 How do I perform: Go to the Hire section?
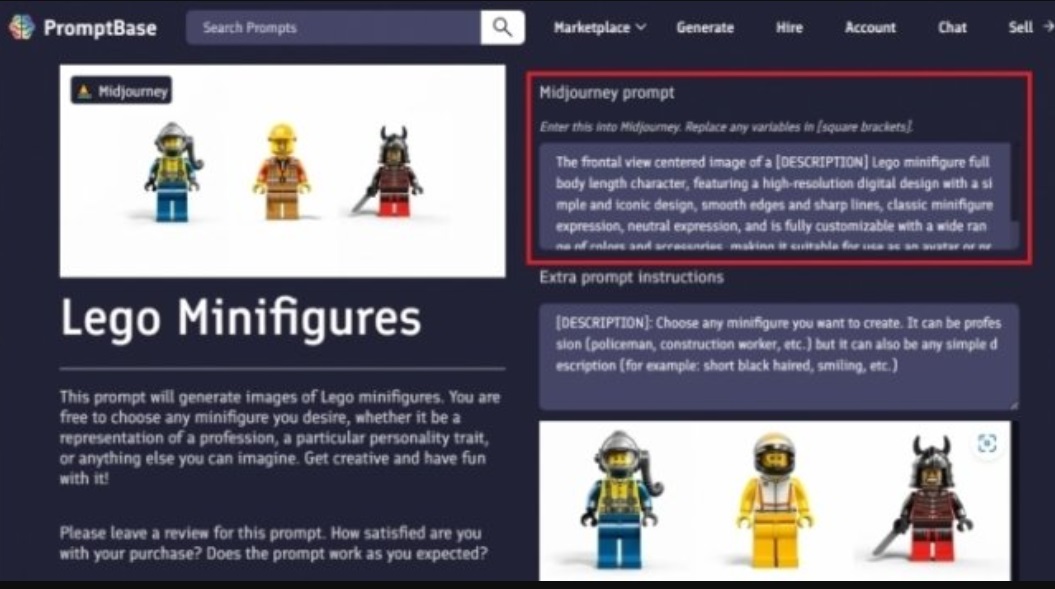789,28
